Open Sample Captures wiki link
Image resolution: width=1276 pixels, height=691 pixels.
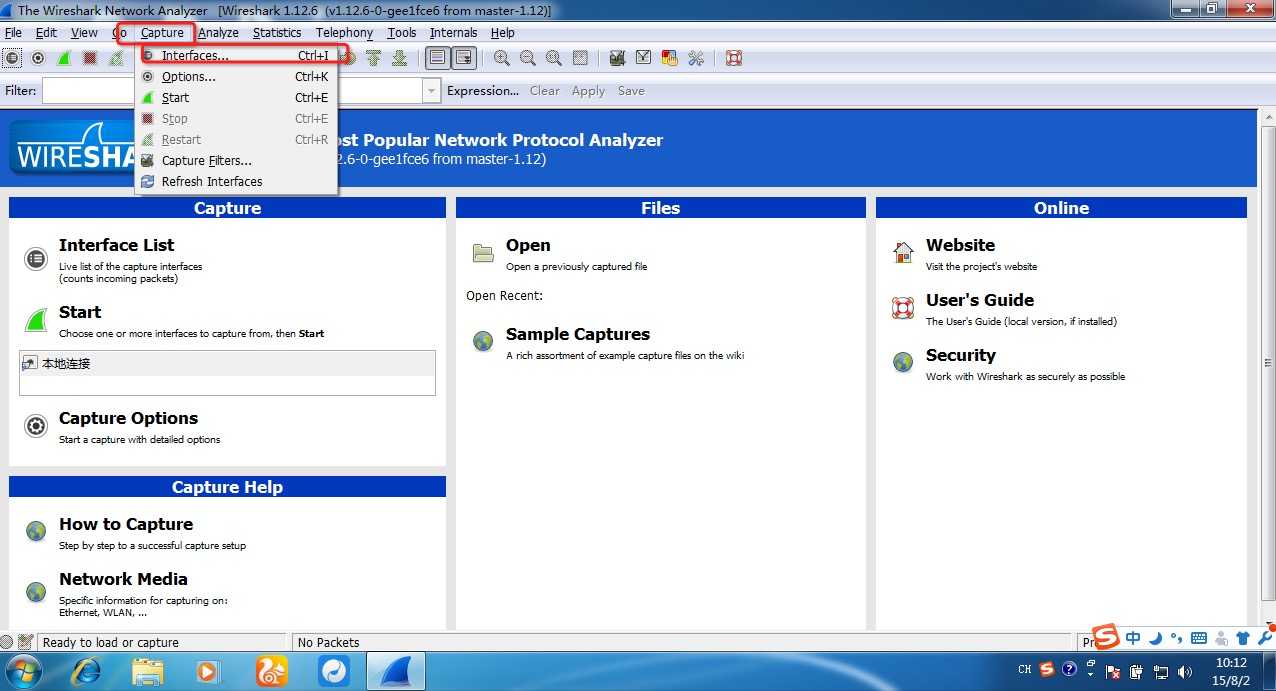[x=578, y=334]
